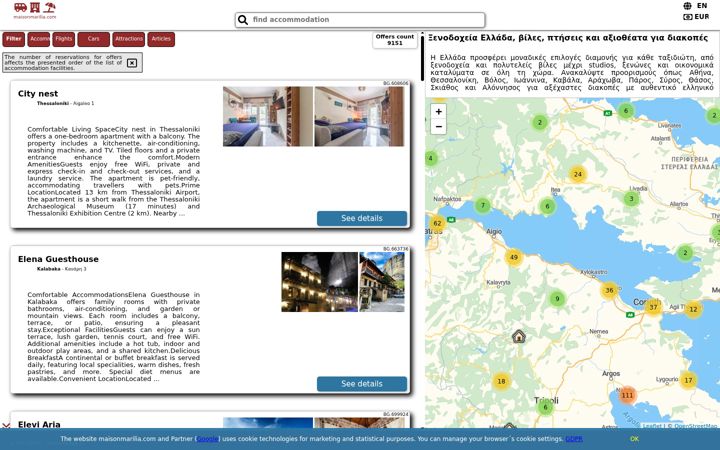Switch to the Articles tab
Viewport: 720px width, 450px height.
pos(161,39)
